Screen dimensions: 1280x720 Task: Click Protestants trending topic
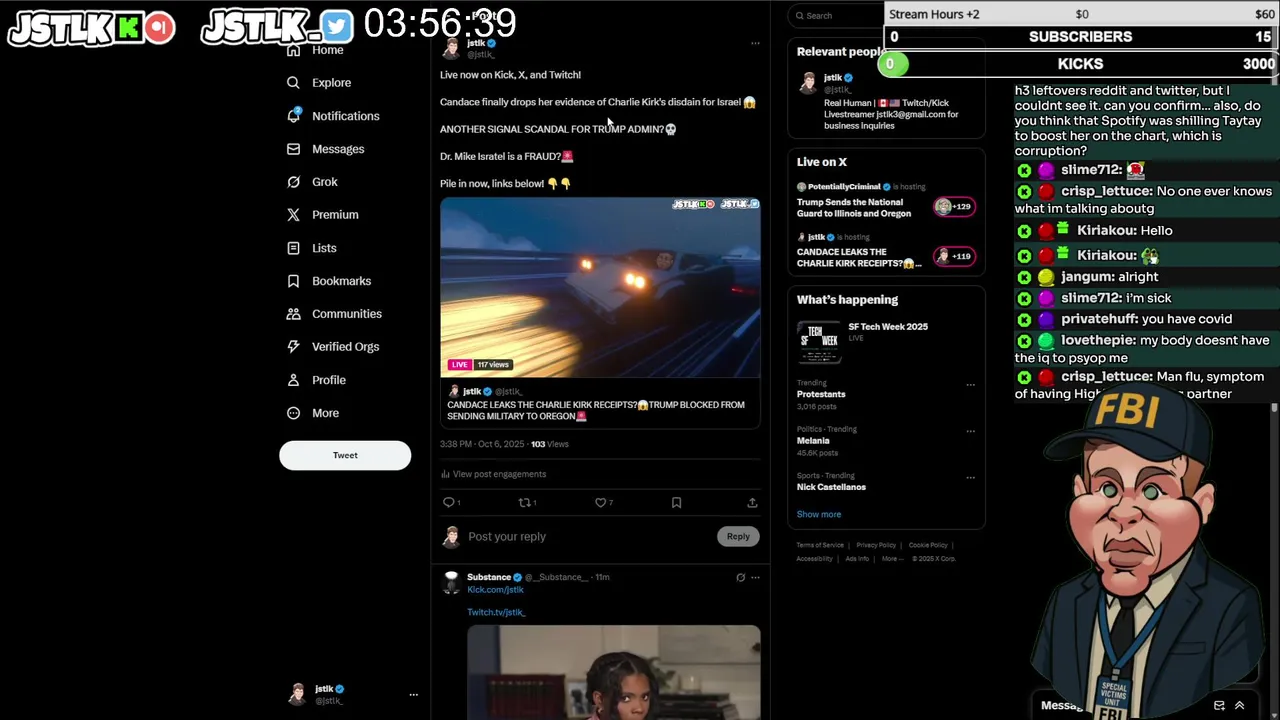point(821,394)
